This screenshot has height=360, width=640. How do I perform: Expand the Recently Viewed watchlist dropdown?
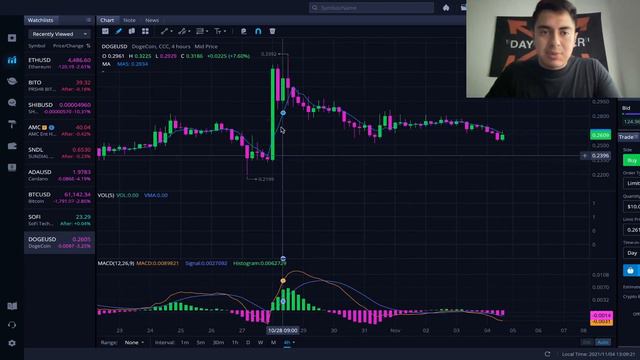[x=59, y=34]
